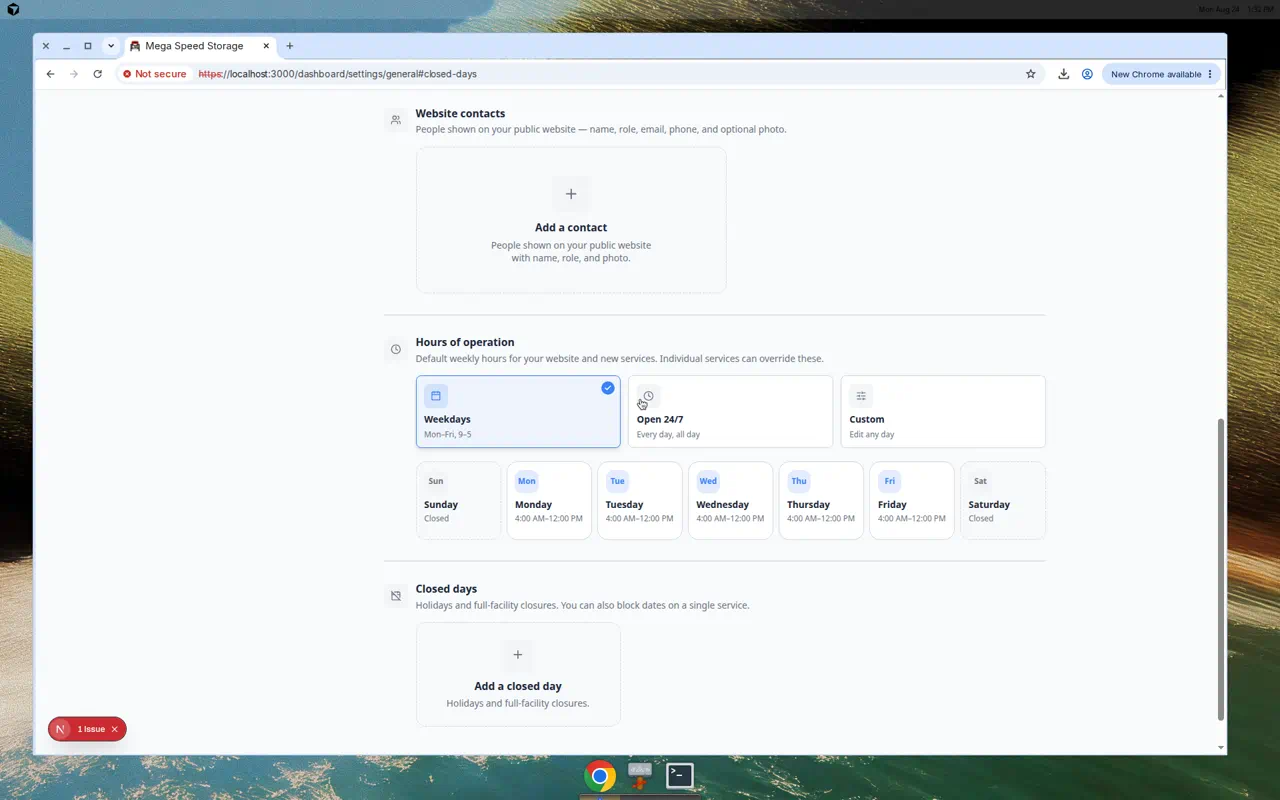
Task: Open Chrome downloads icon
Action: click(1064, 74)
